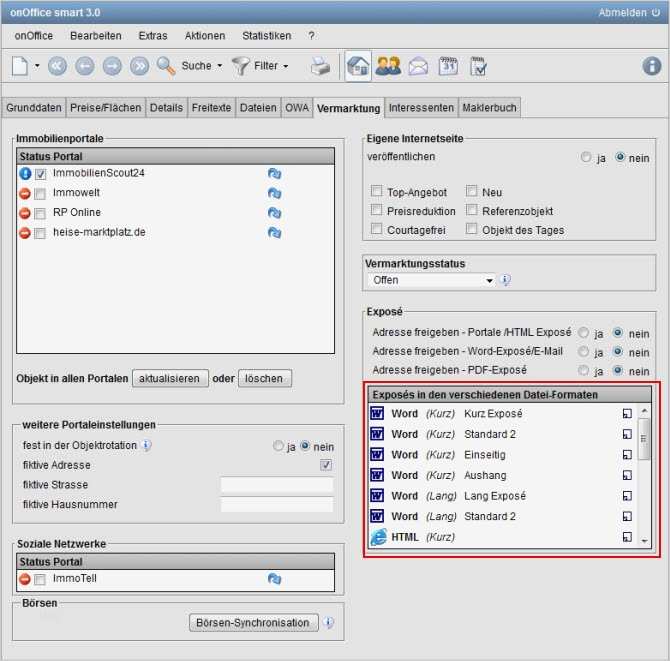Switch to the Maklerbuch tab
The image size is (670, 661).
coord(489,108)
